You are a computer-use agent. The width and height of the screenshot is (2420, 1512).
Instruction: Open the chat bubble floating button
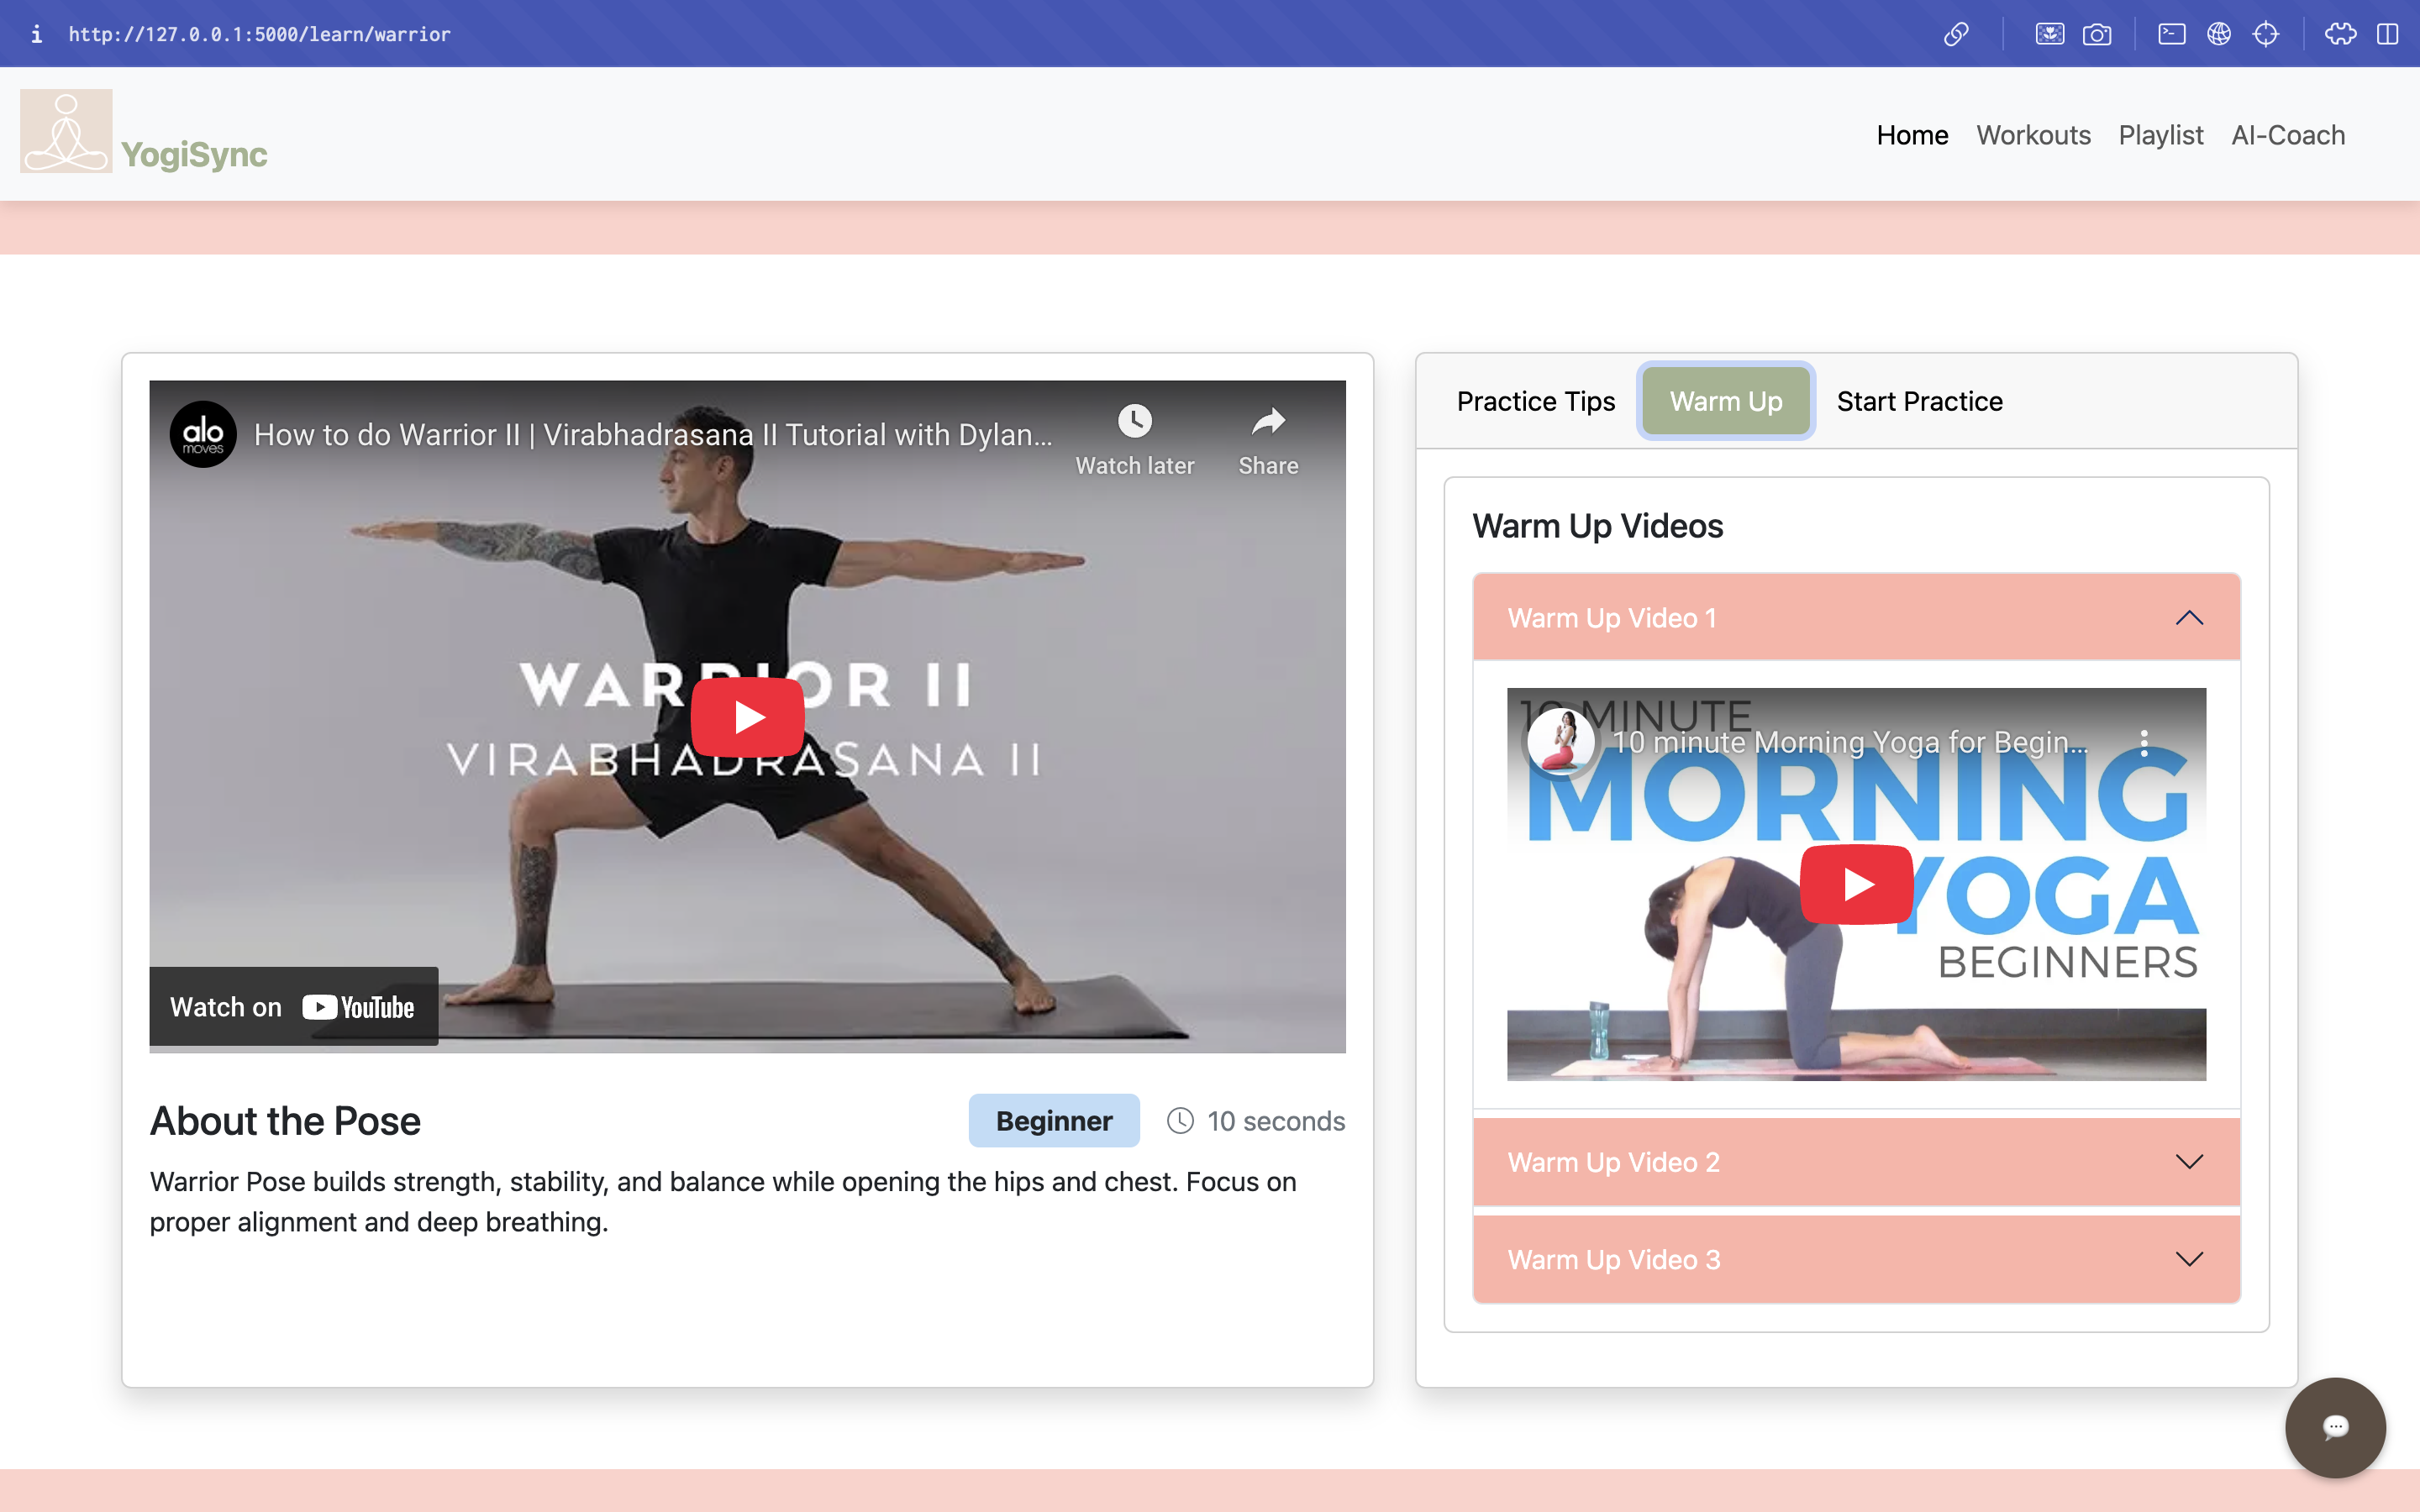click(x=2335, y=1427)
